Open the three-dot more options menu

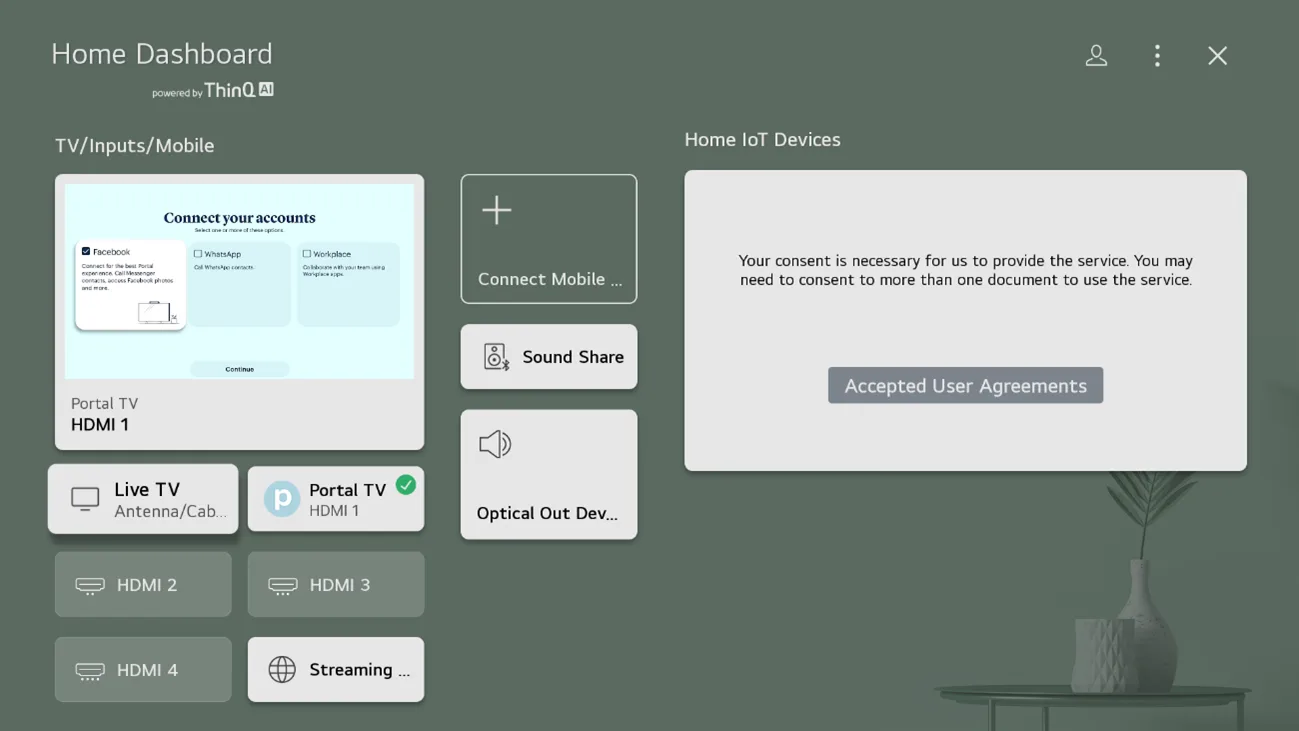[1157, 56]
